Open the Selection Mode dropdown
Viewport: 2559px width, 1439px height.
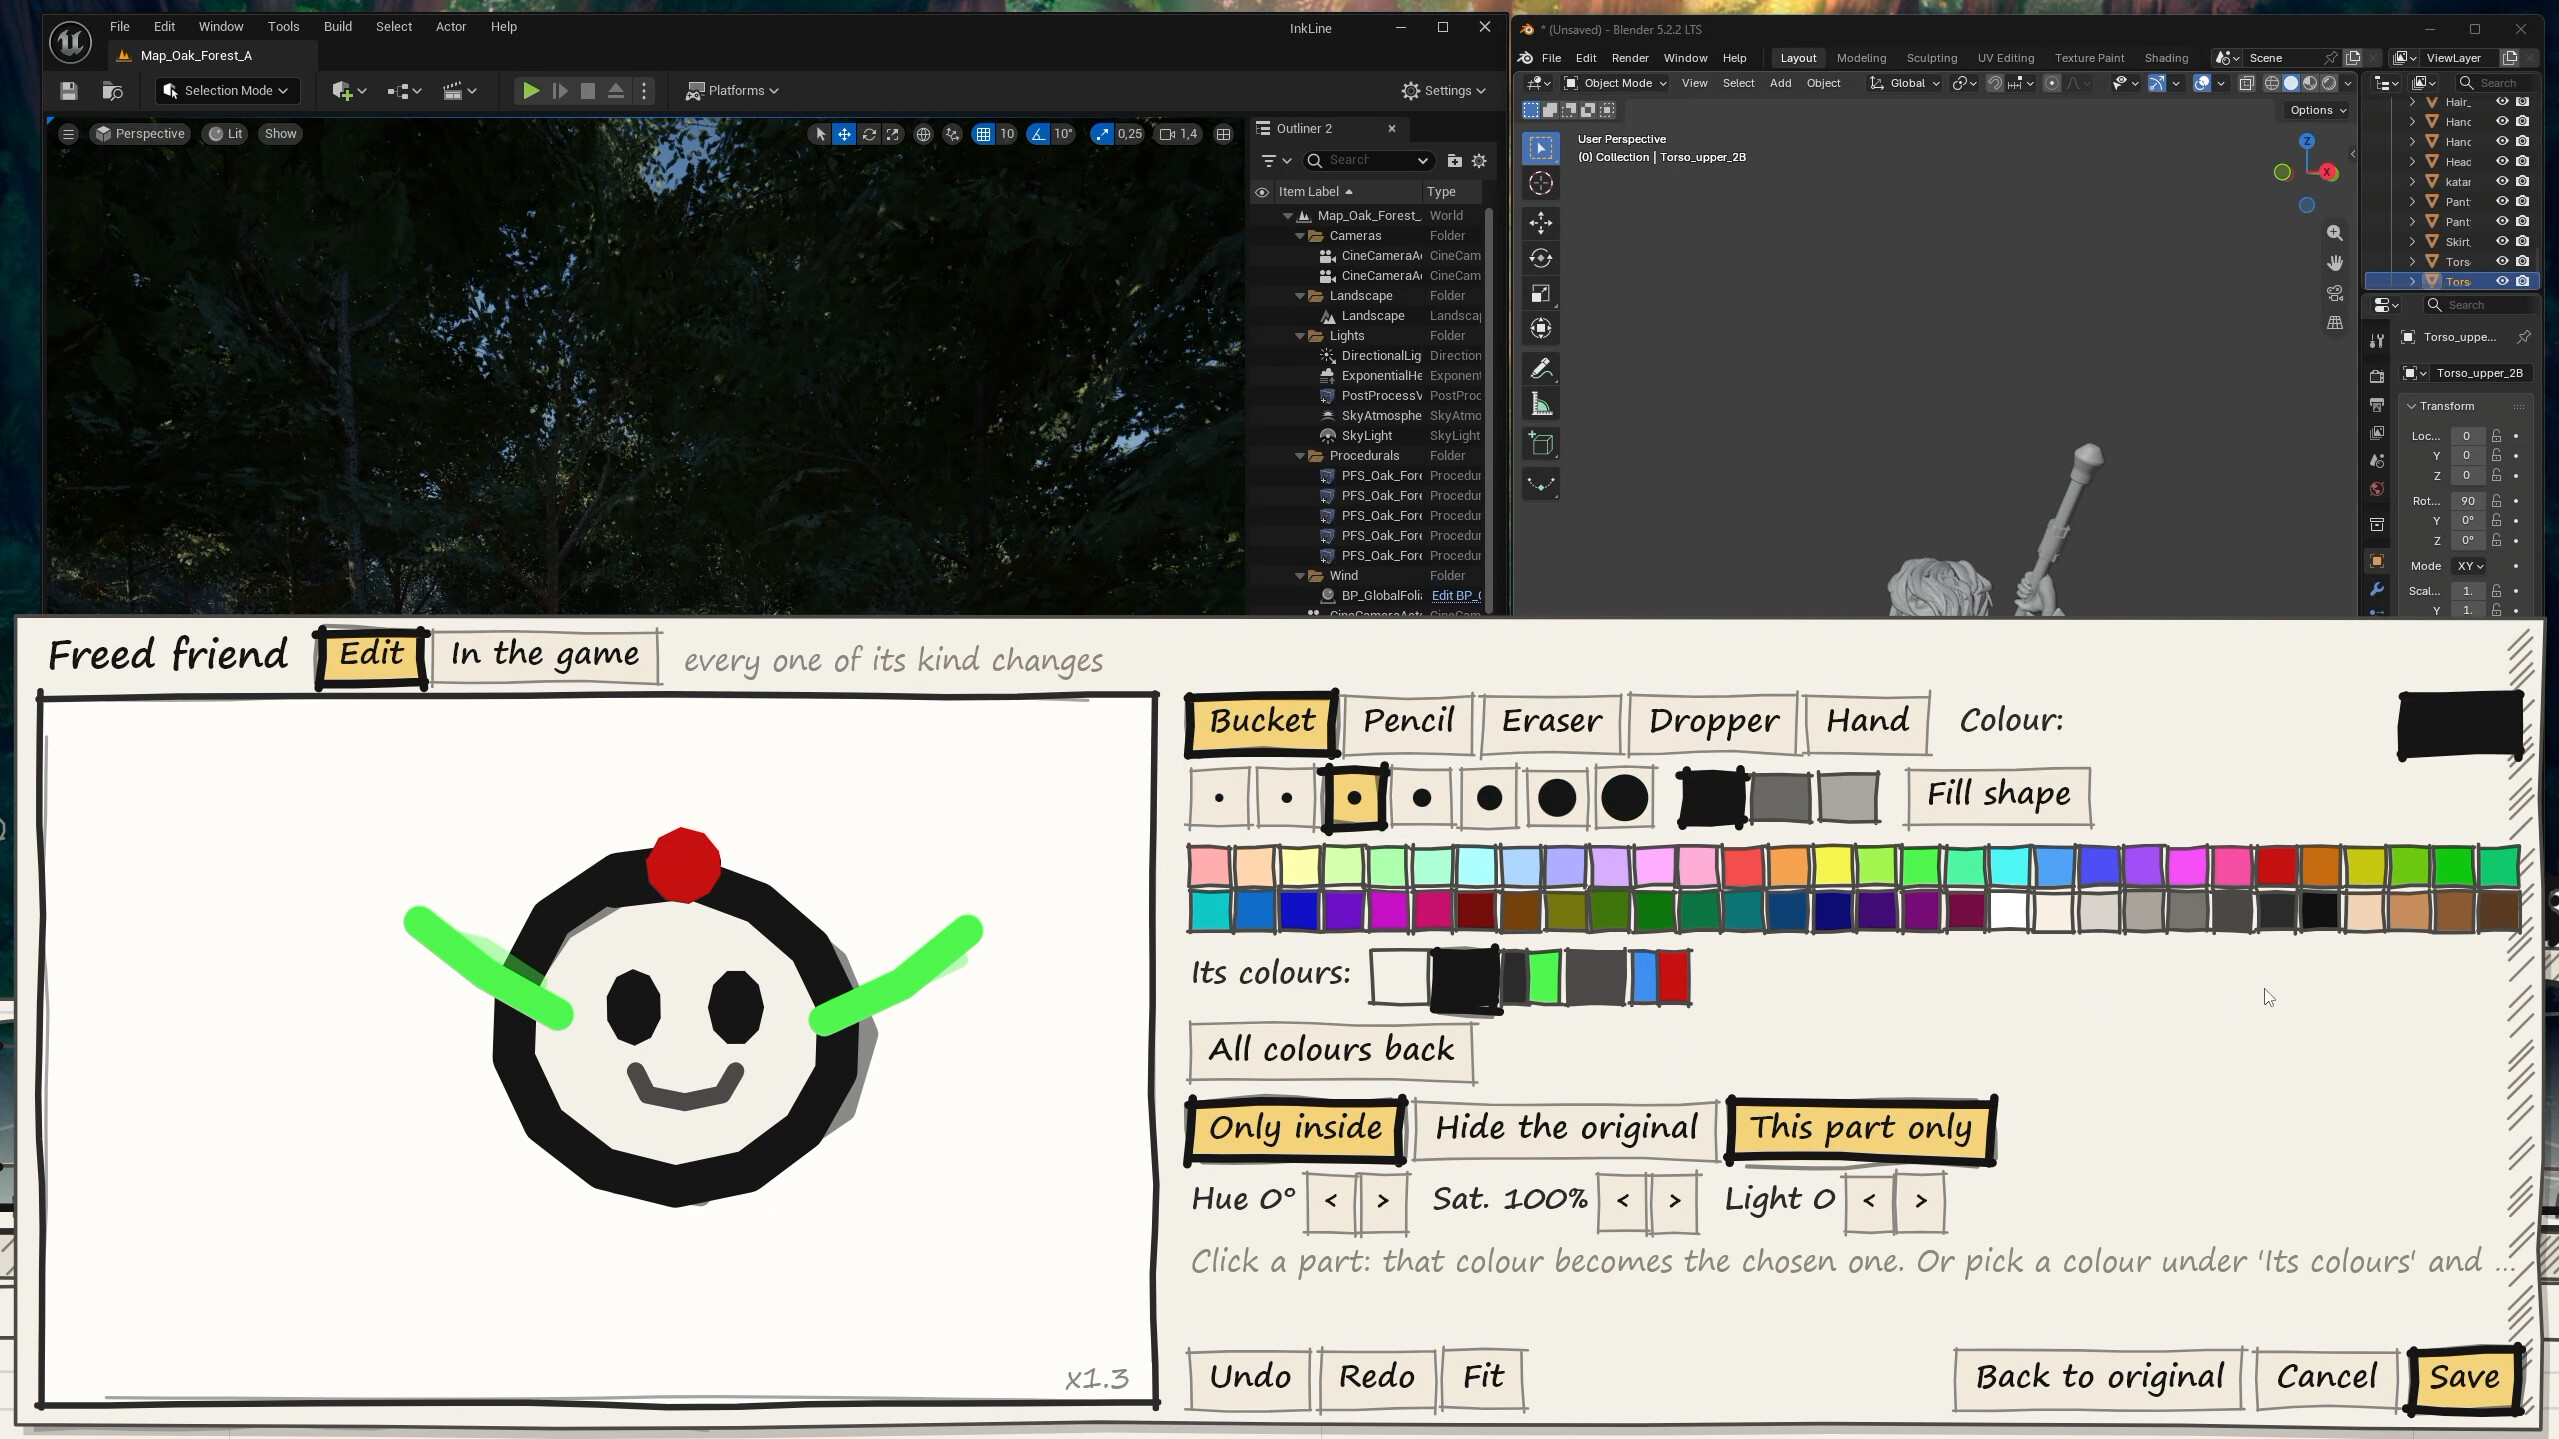point(226,91)
